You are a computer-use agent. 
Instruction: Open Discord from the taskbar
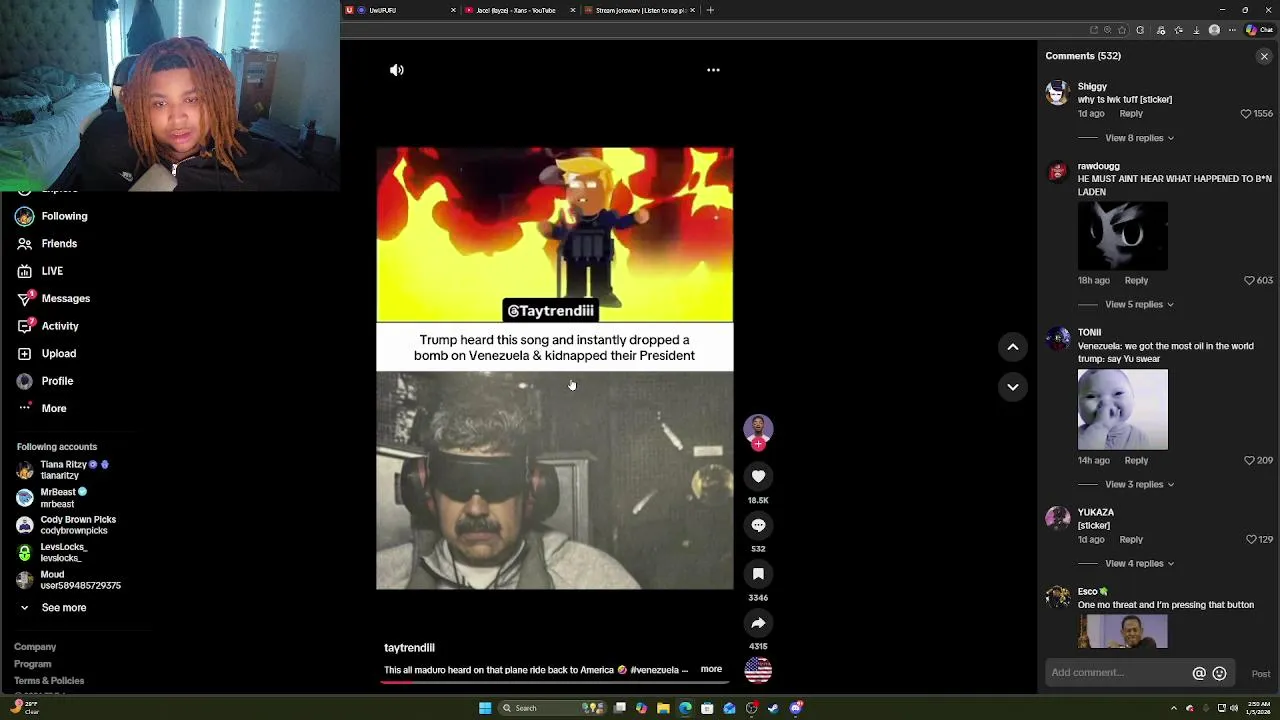point(796,708)
